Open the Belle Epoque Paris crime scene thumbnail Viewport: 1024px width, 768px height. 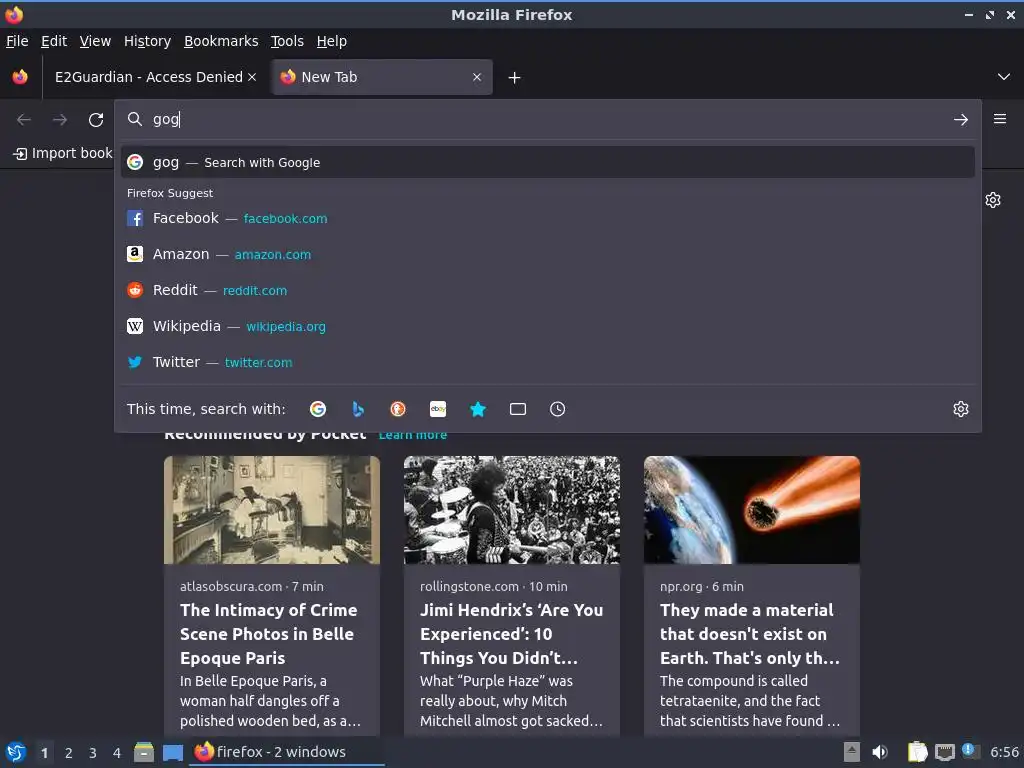click(x=272, y=510)
